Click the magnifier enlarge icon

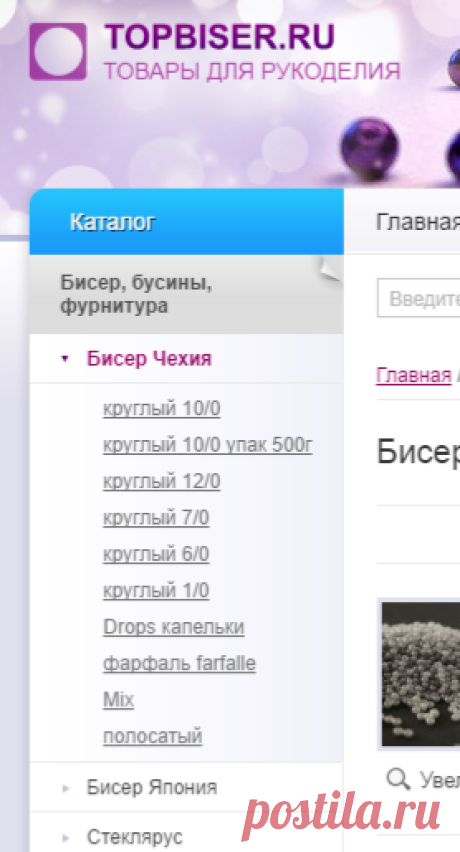(x=398, y=779)
